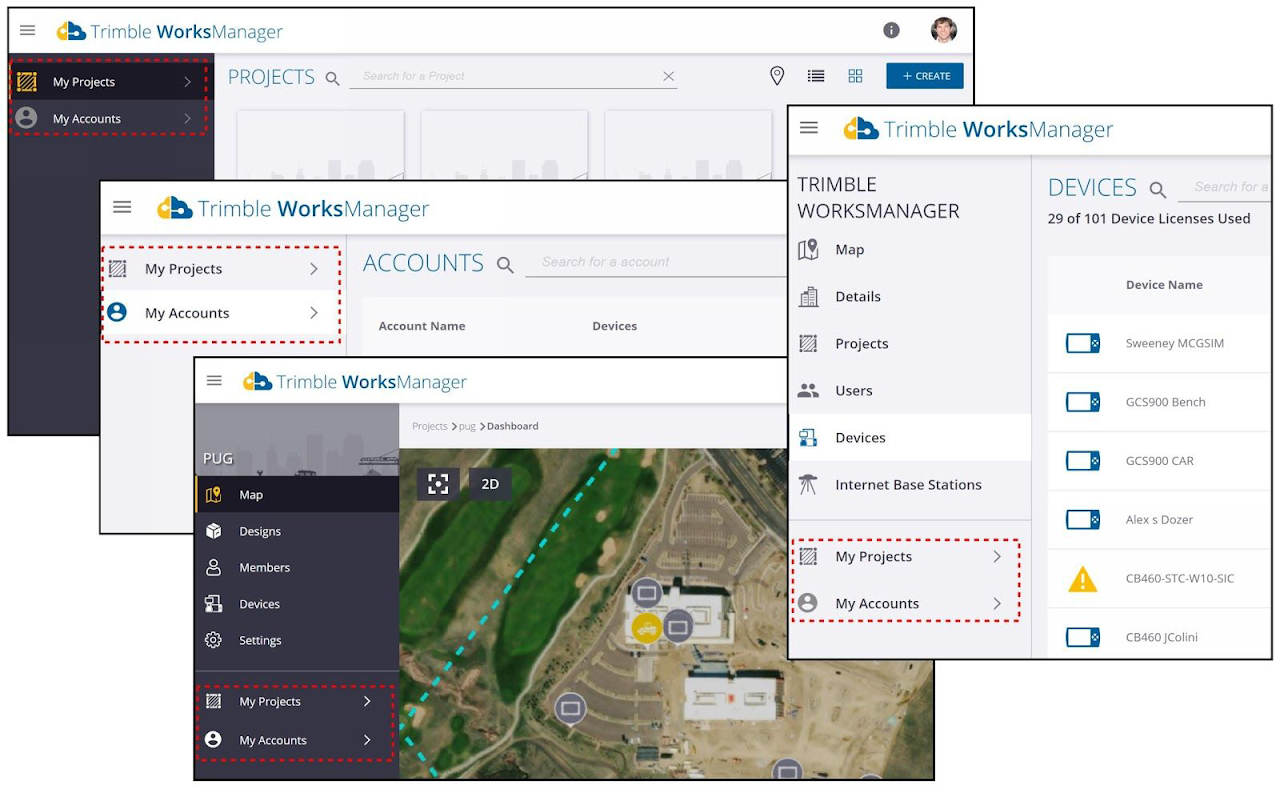Click yellow machine marker on map
Screen dimensions: 1280x793
coord(646,628)
